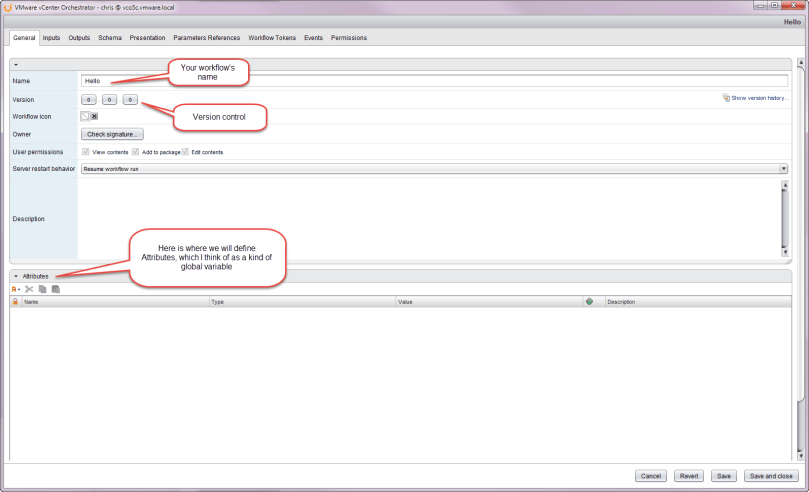Click the add attribute icon
This screenshot has width=809, height=492.
[16, 289]
